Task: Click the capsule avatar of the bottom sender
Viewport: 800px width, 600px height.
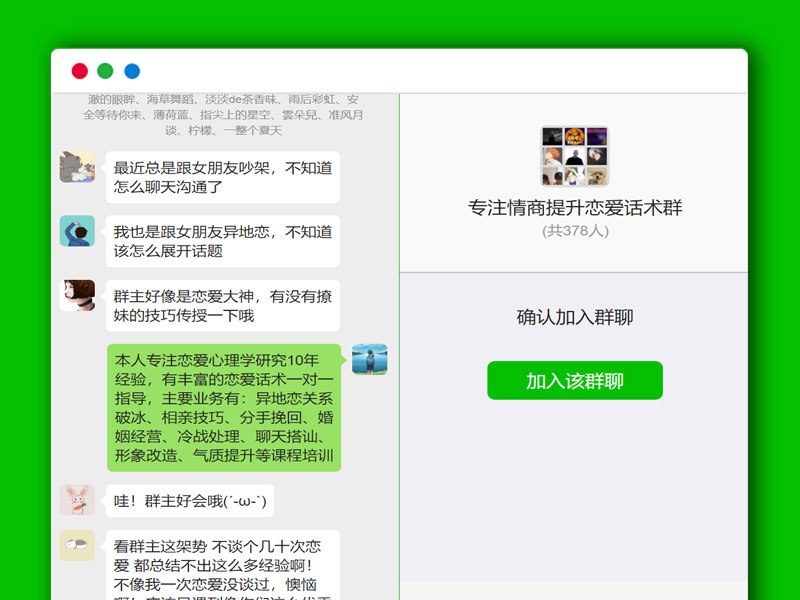Action: [x=78, y=543]
